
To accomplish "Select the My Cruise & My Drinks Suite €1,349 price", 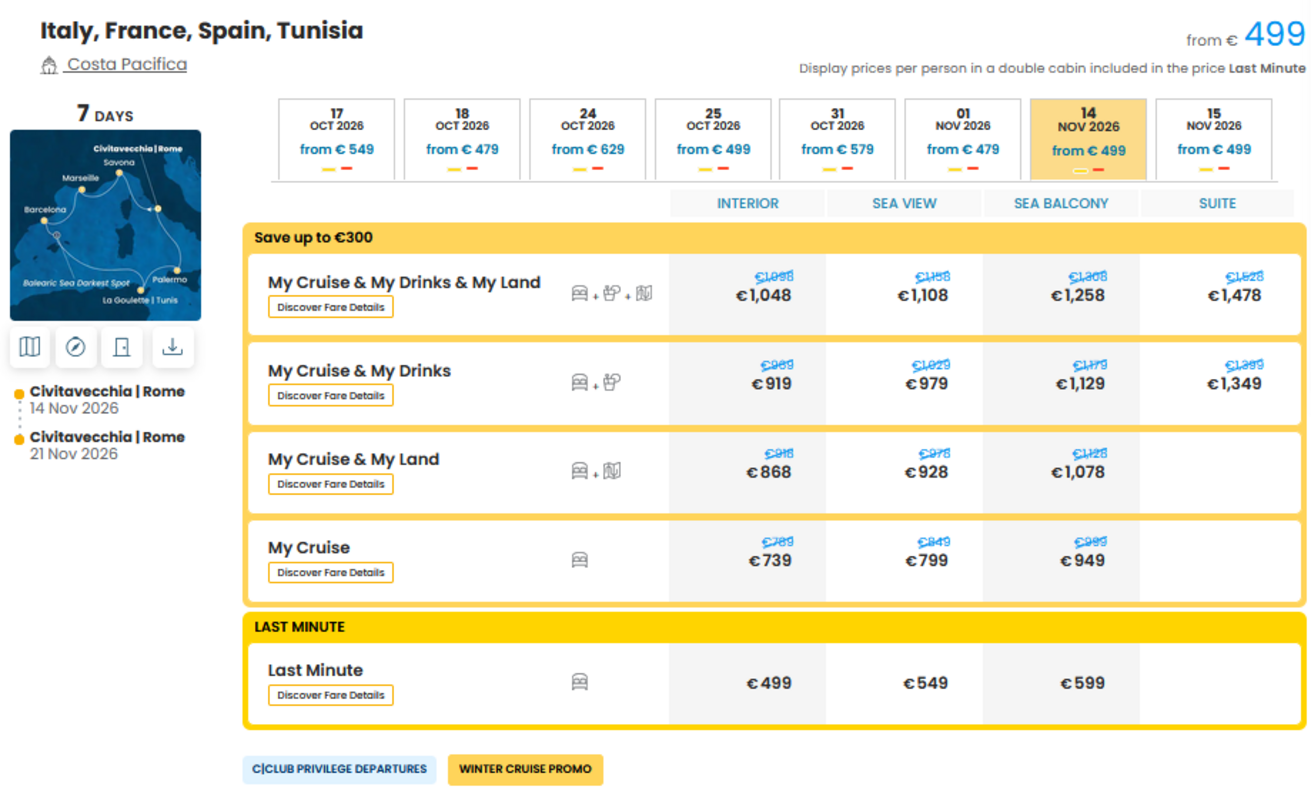I will pyautogui.click(x=1234, y=383).
